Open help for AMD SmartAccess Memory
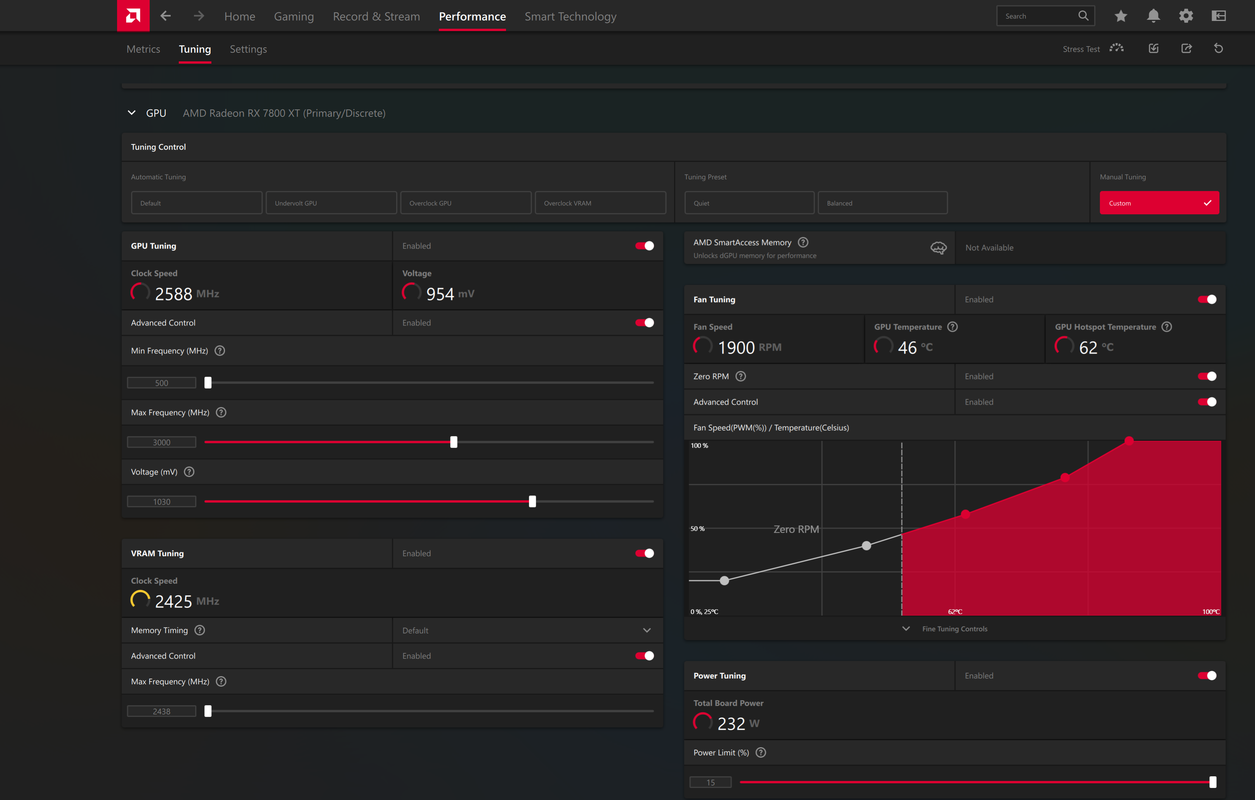 803,243
